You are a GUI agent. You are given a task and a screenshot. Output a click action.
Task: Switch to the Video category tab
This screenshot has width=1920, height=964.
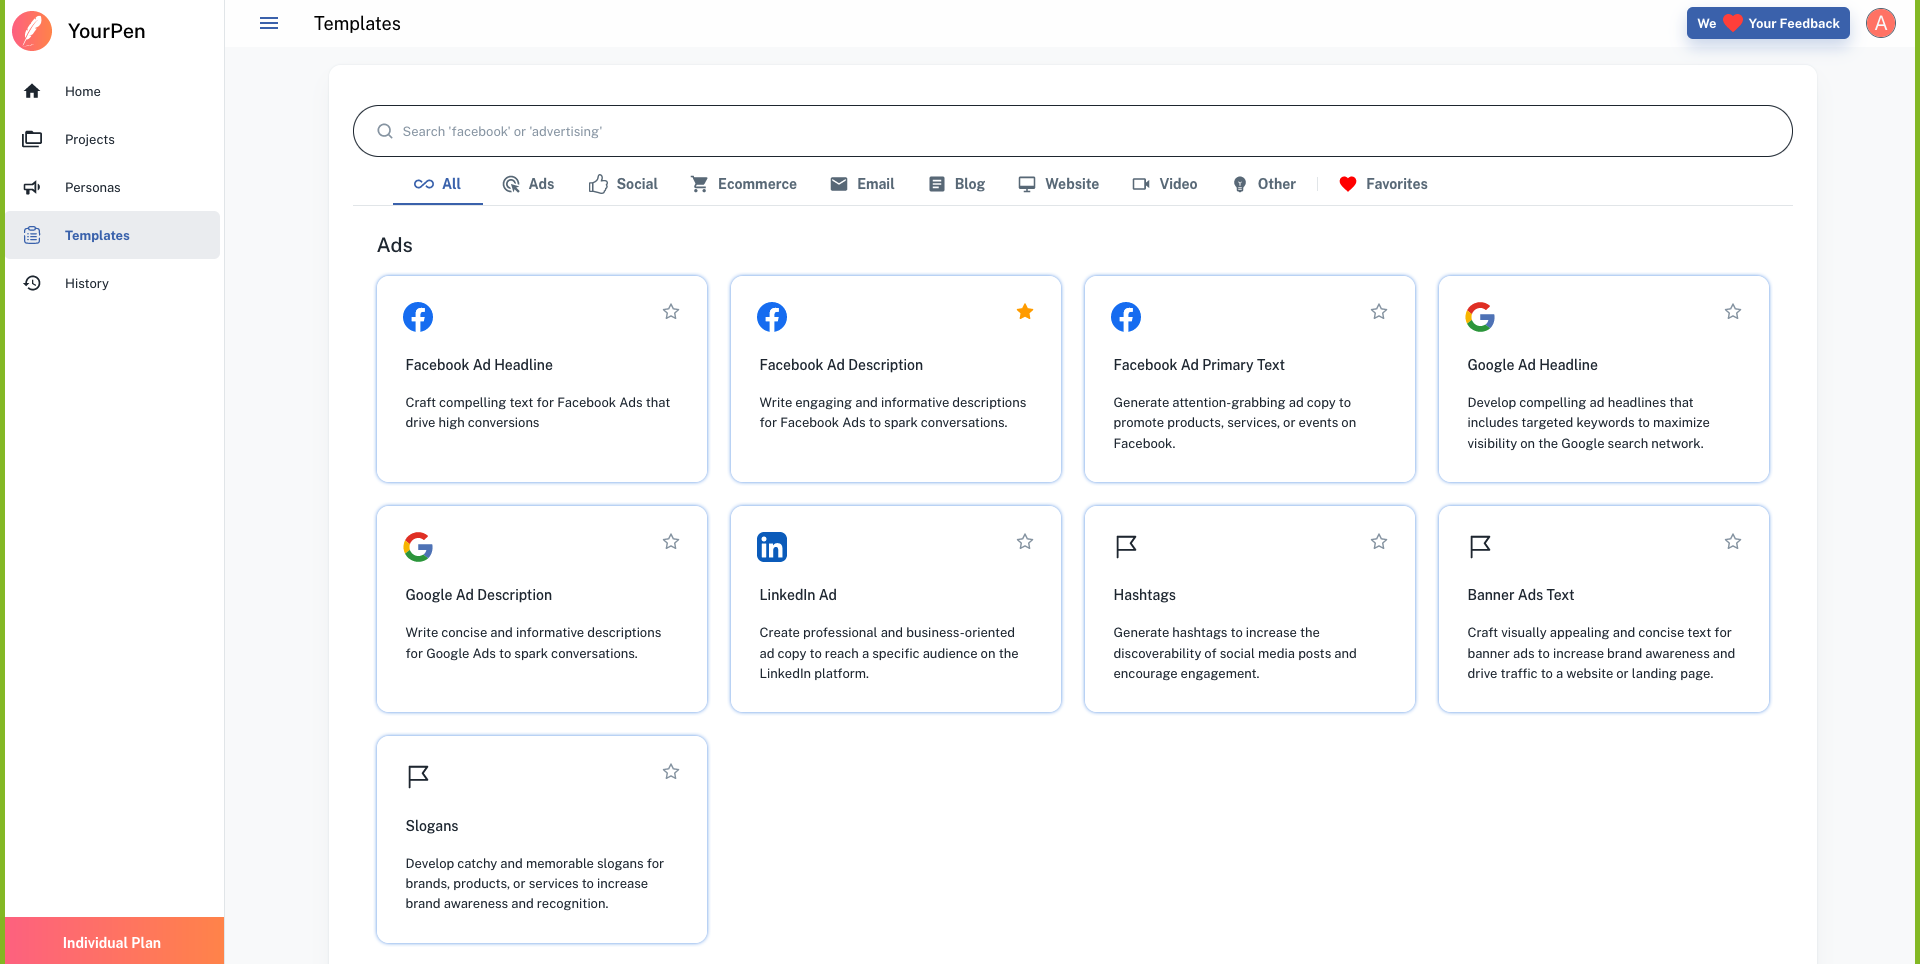pyautogui.click(x=1165, y=184)
